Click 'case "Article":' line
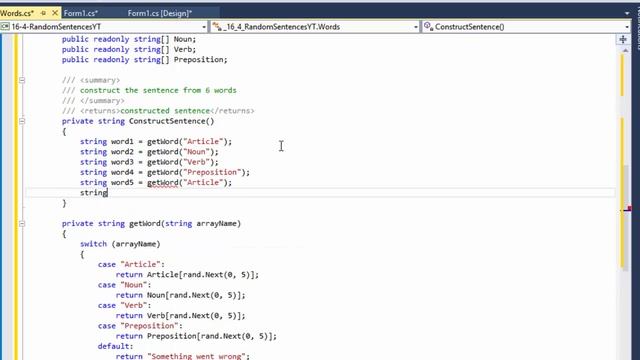 tap(131, 264)
